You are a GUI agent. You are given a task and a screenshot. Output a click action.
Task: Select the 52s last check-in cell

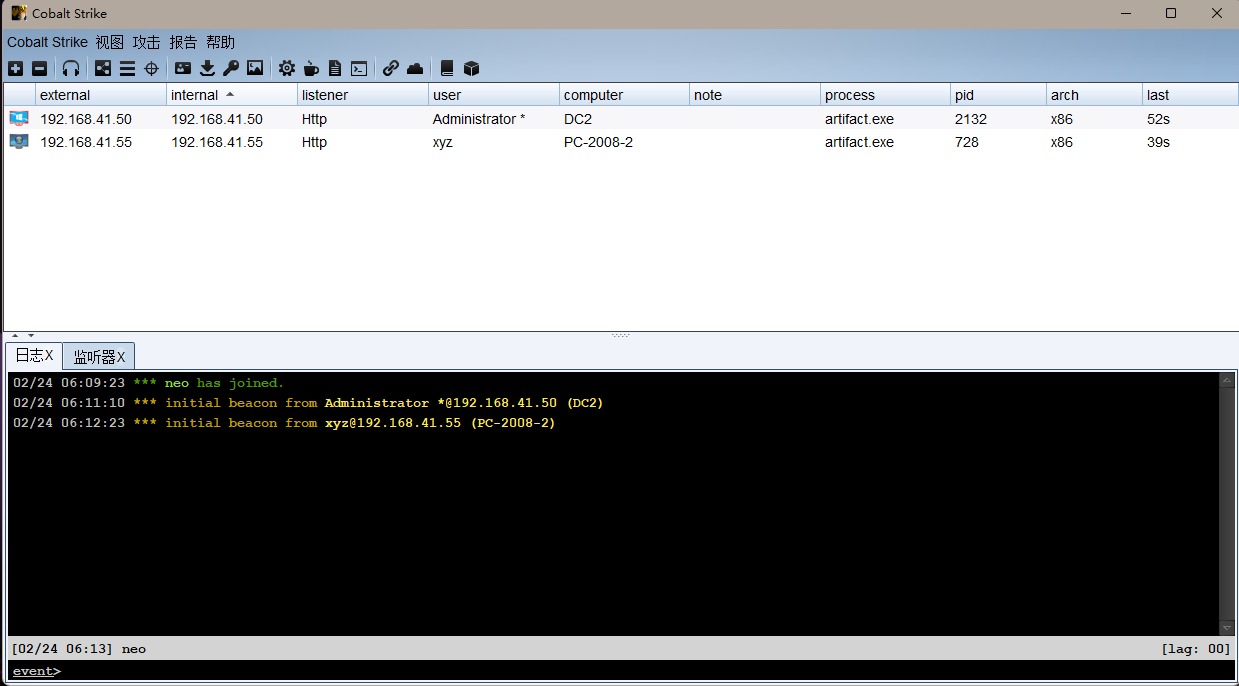coord(1190,119)
